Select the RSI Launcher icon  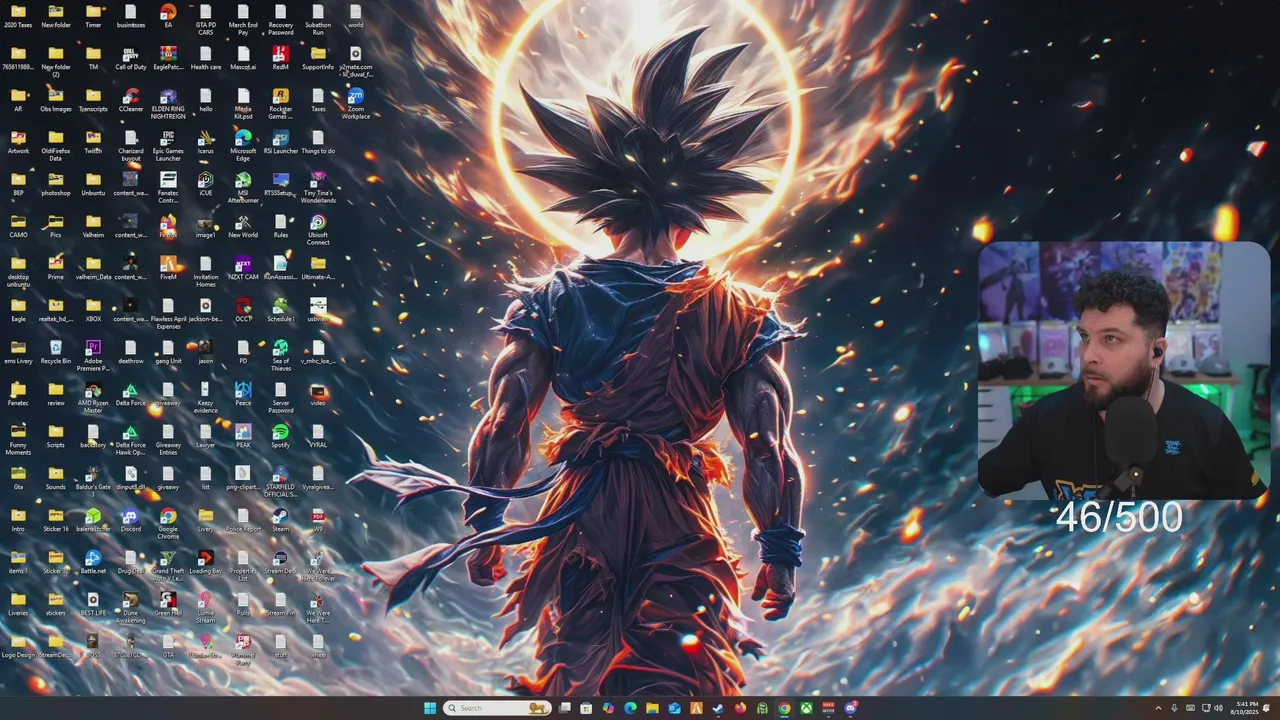tap(281, 142)
